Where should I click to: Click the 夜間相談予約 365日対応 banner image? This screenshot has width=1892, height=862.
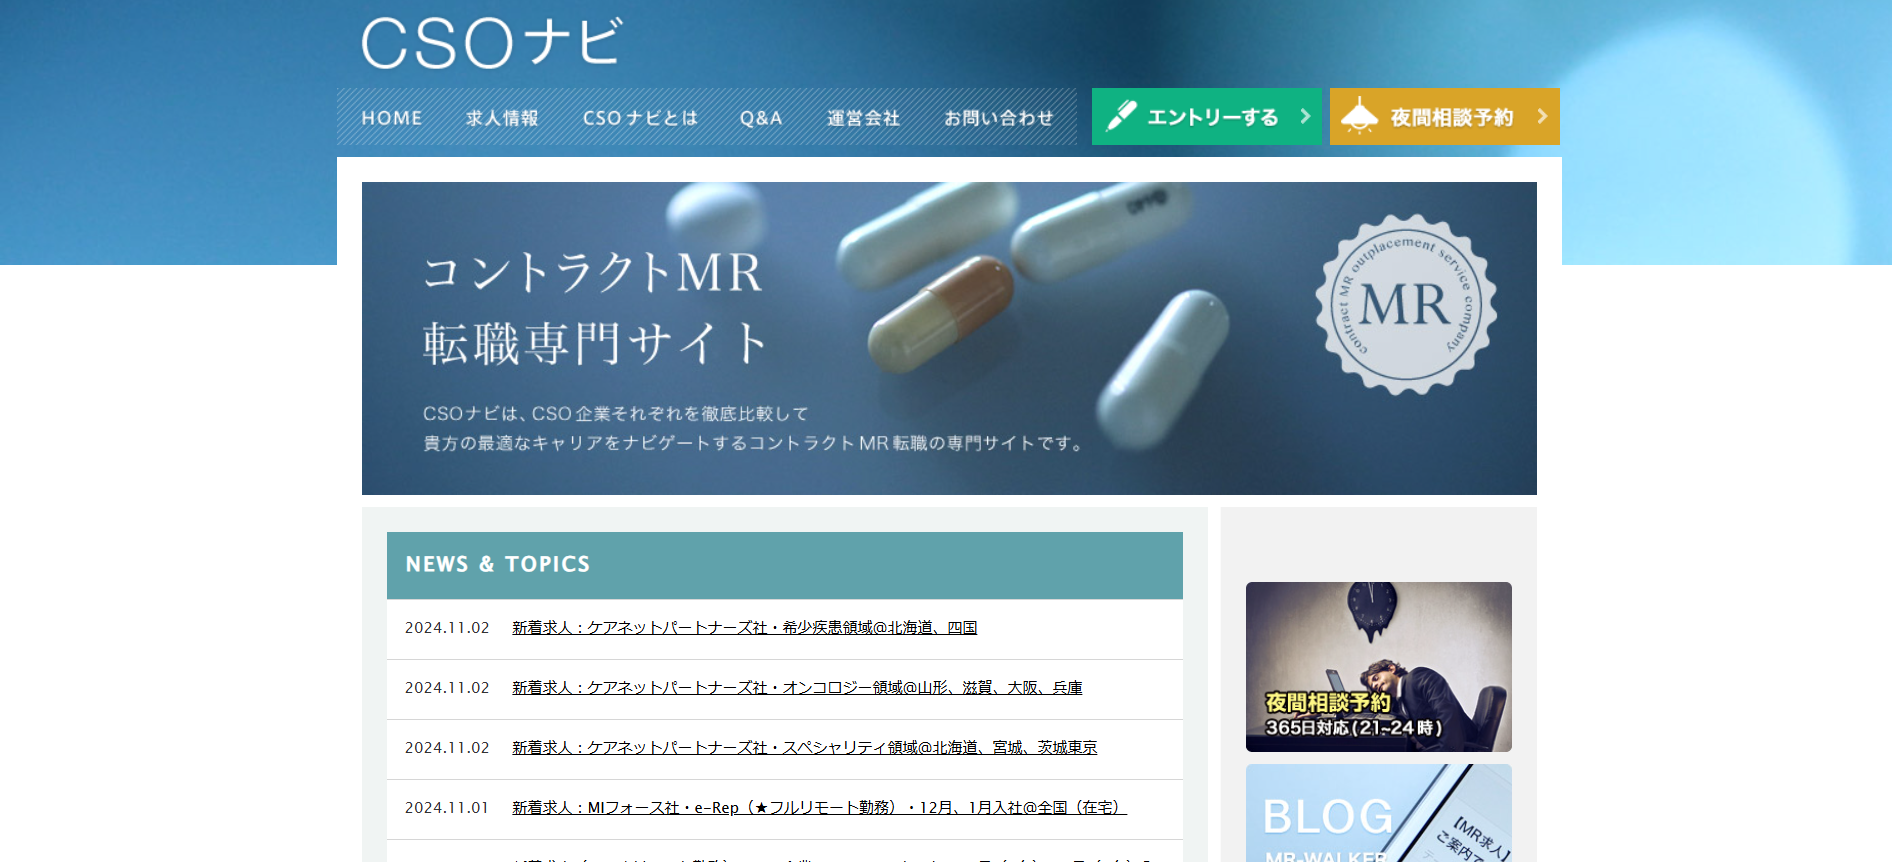point(1378,667)
